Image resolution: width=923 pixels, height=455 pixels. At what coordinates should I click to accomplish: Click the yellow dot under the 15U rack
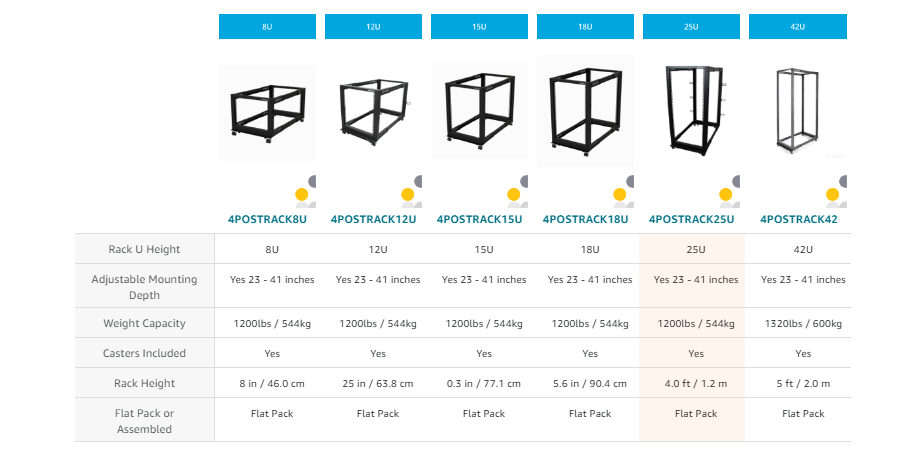pyautogui.click(x=514, y=196)
